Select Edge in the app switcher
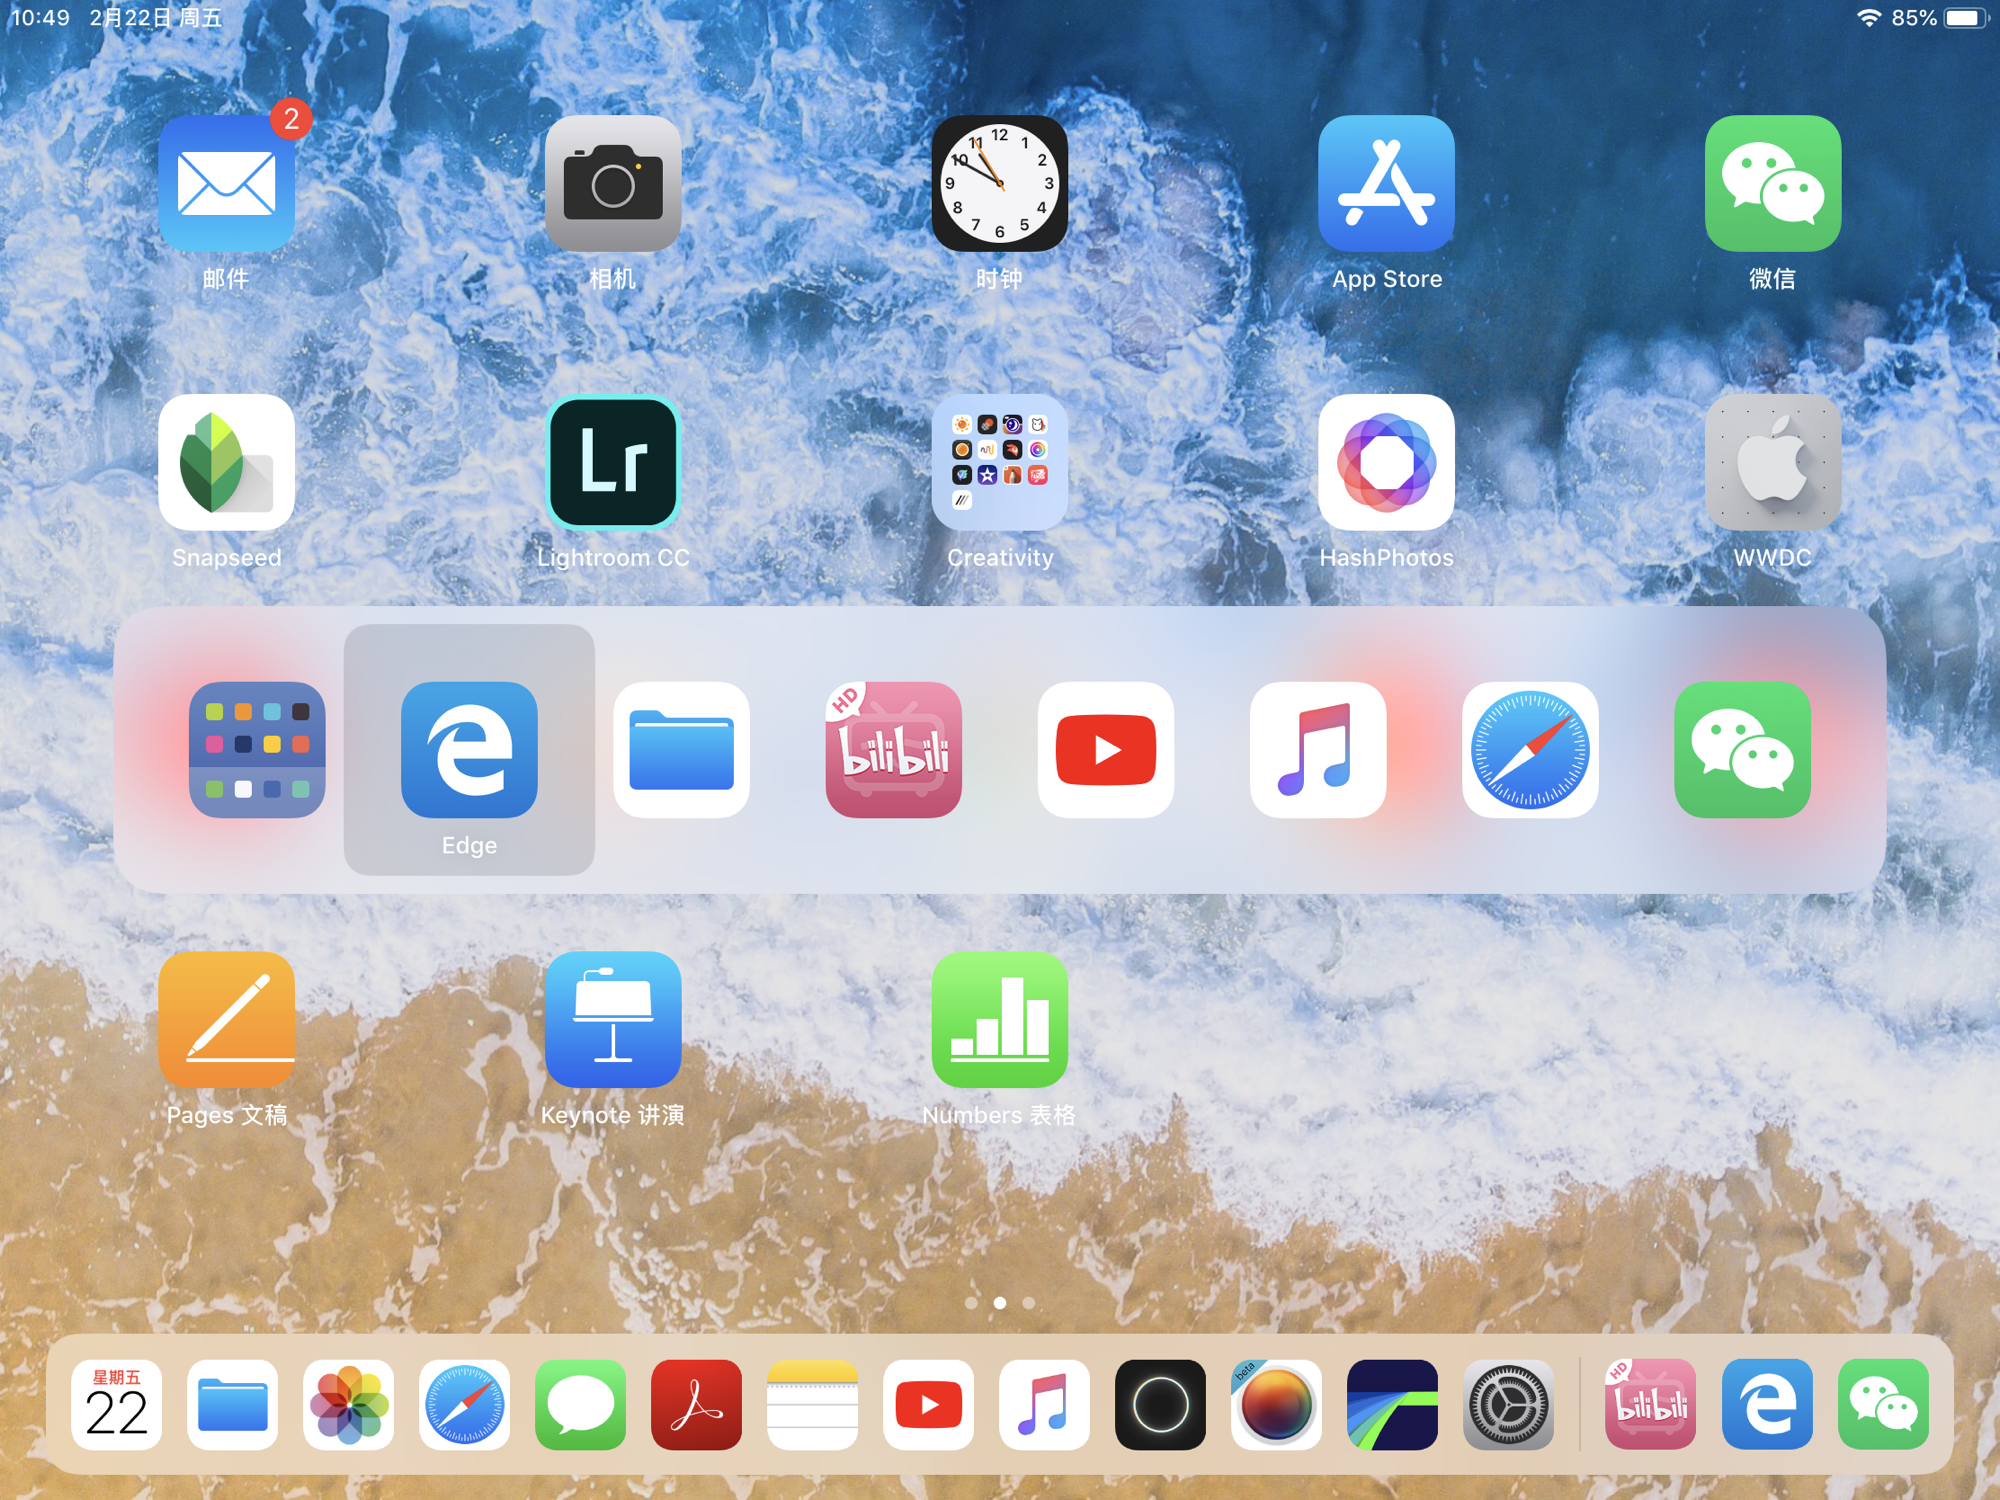Viewport: 2000px width, 1500px height. tap(469, 750)
